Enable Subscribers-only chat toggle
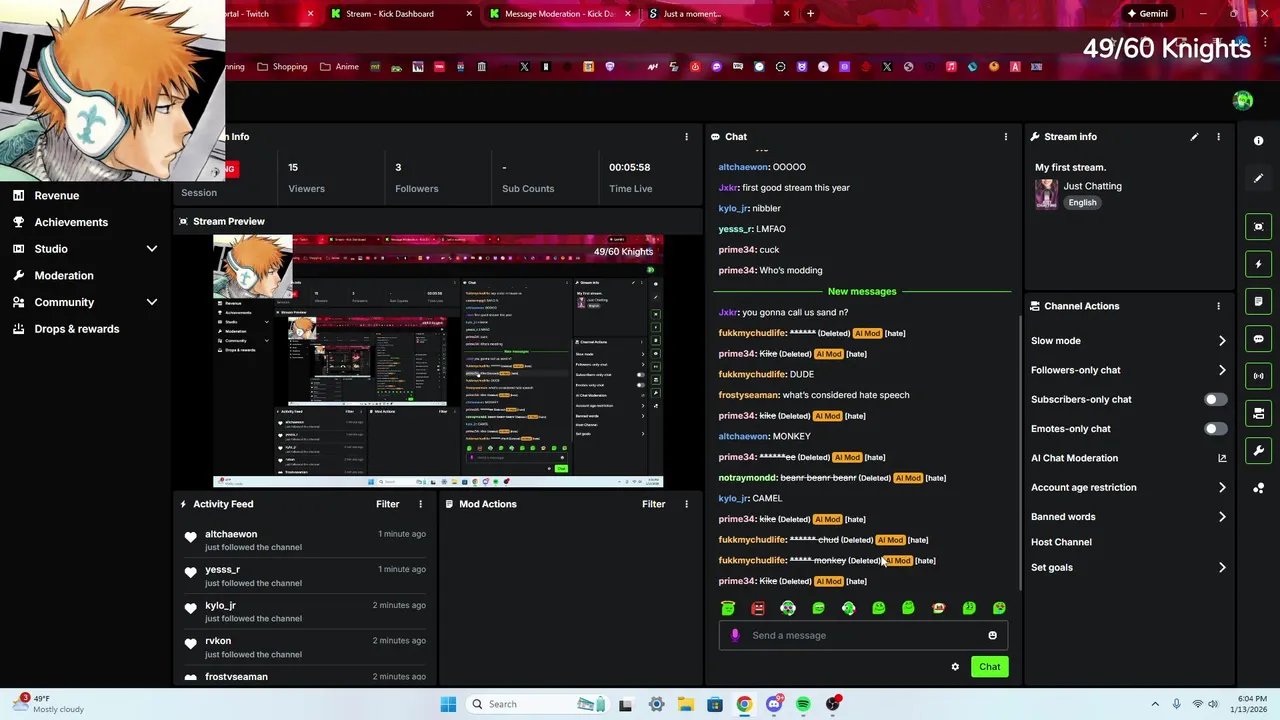The image size is (1280, 720). 1215,399
